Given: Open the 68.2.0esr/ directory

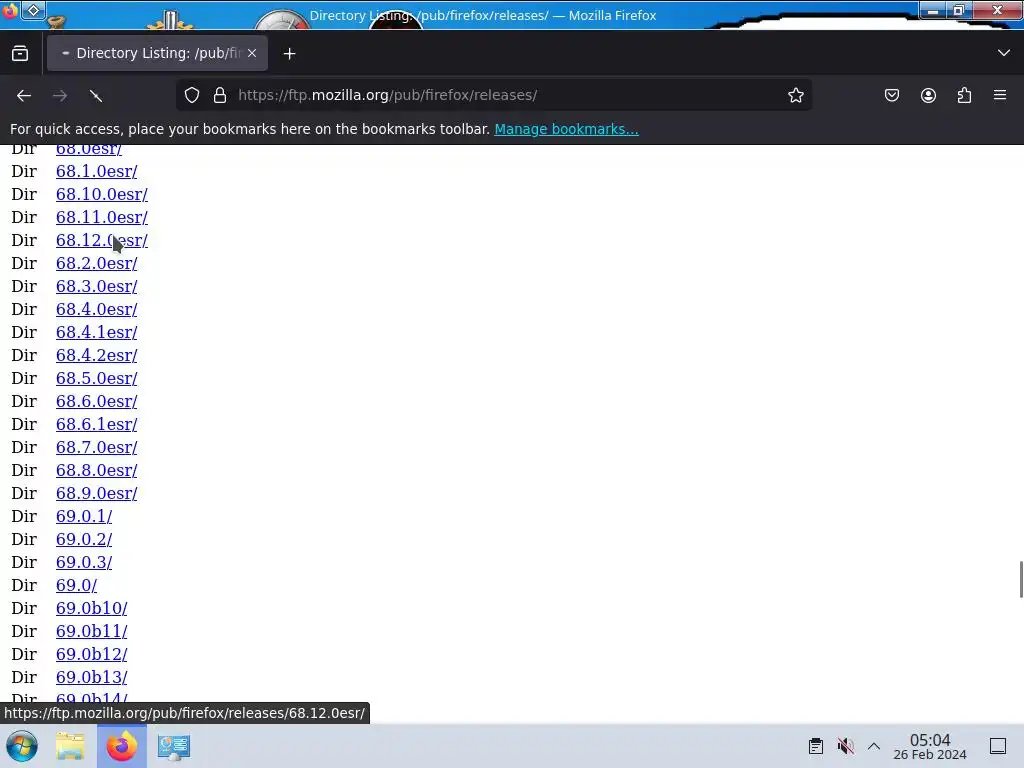Looking at the screenshot, I should [x=97, y=263].
